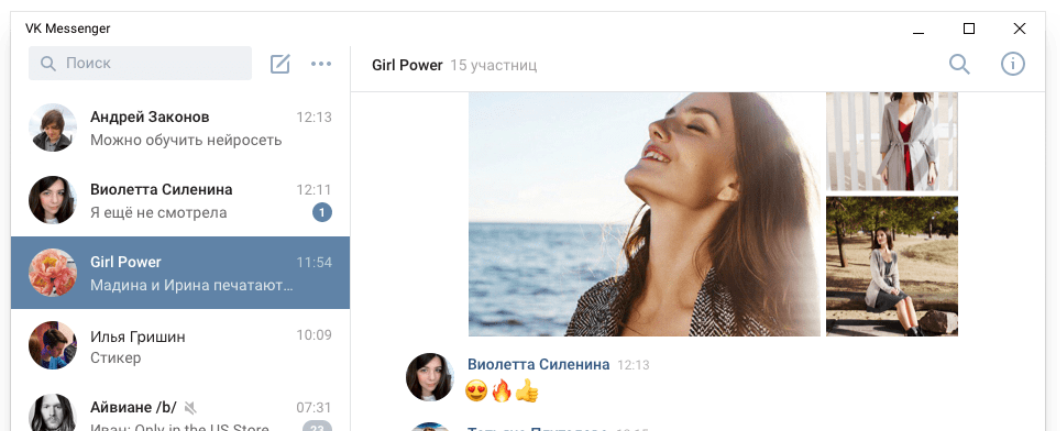
Task: Click the 'Стикер' preview under Илья Гришин
Action: [x=116, y=358]
